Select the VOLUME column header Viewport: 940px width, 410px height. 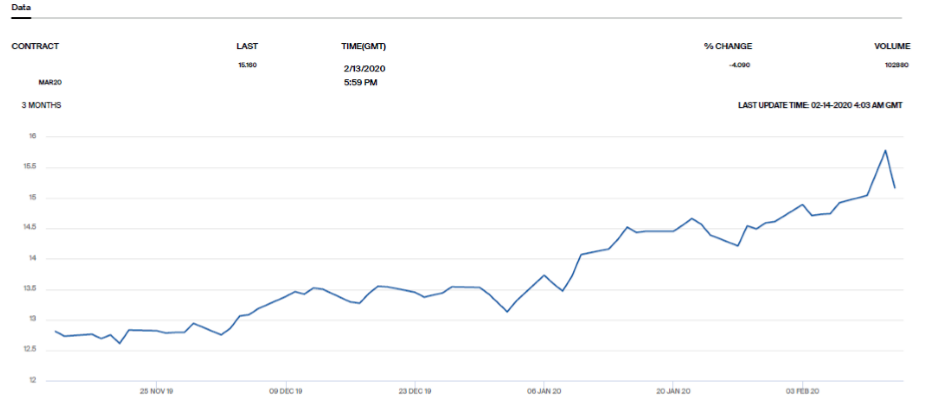[x=892, y=46]
